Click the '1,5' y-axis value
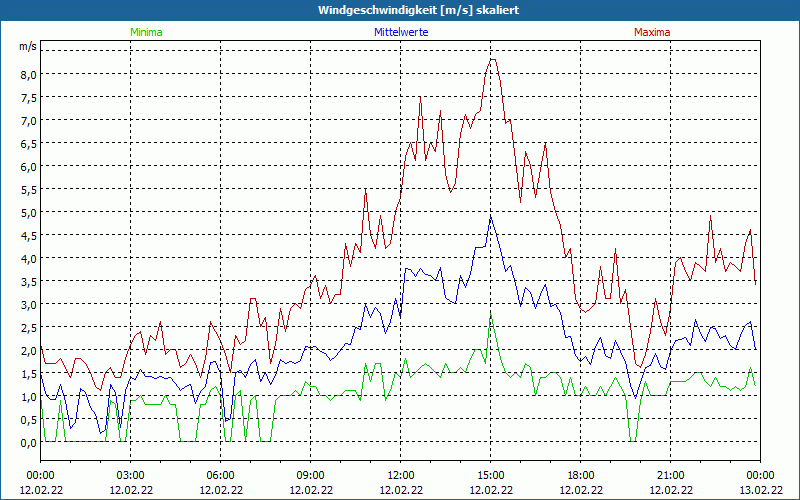 [29, 373]
